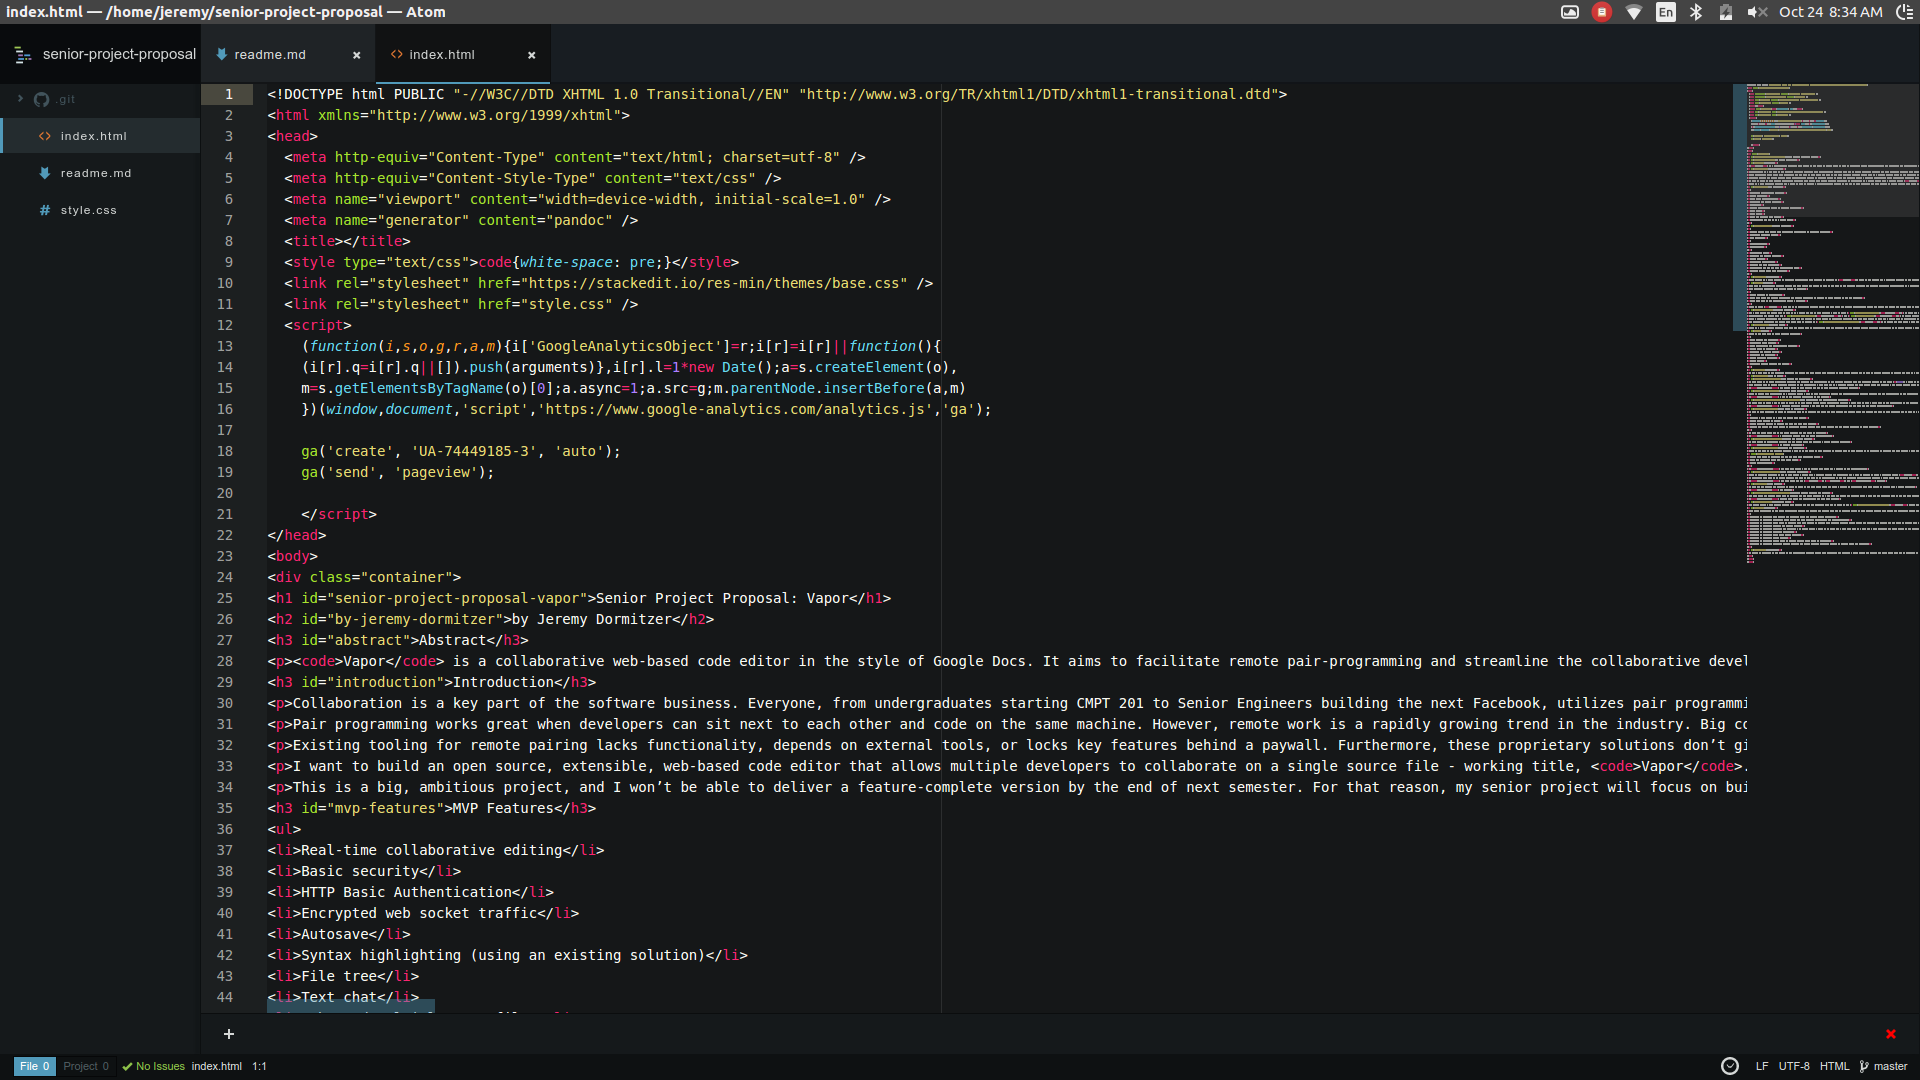Change the HTML grammar selector
The height and width of the screenshot is (1080, 1920).
click(x=1834, y=1066)
